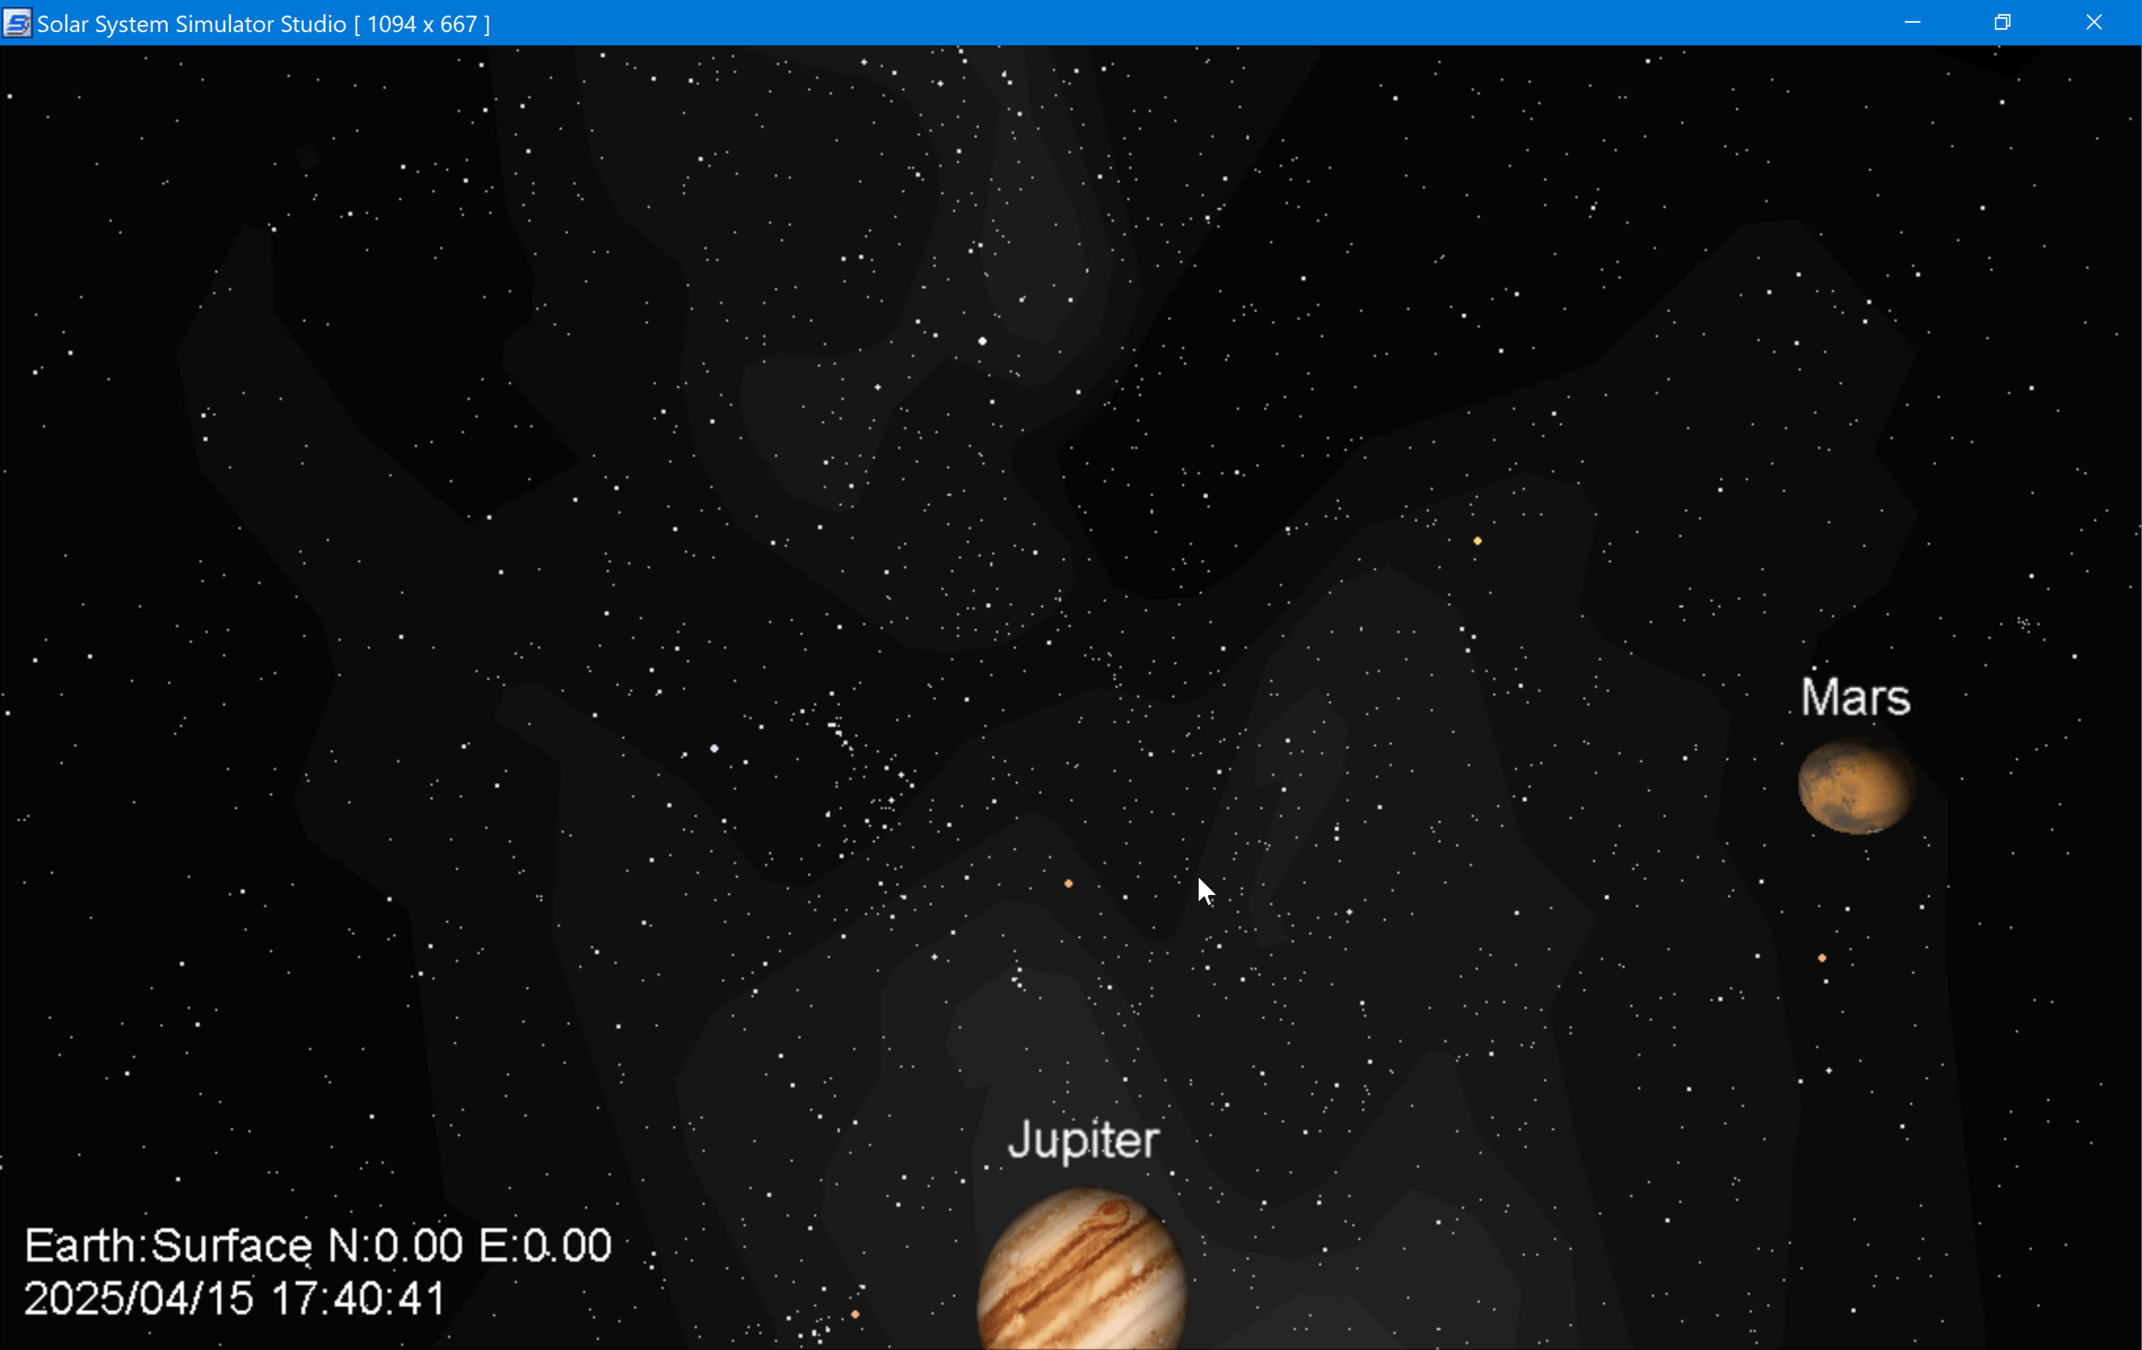
Task: Click the Mars text label
Action: click(1855, 697)
